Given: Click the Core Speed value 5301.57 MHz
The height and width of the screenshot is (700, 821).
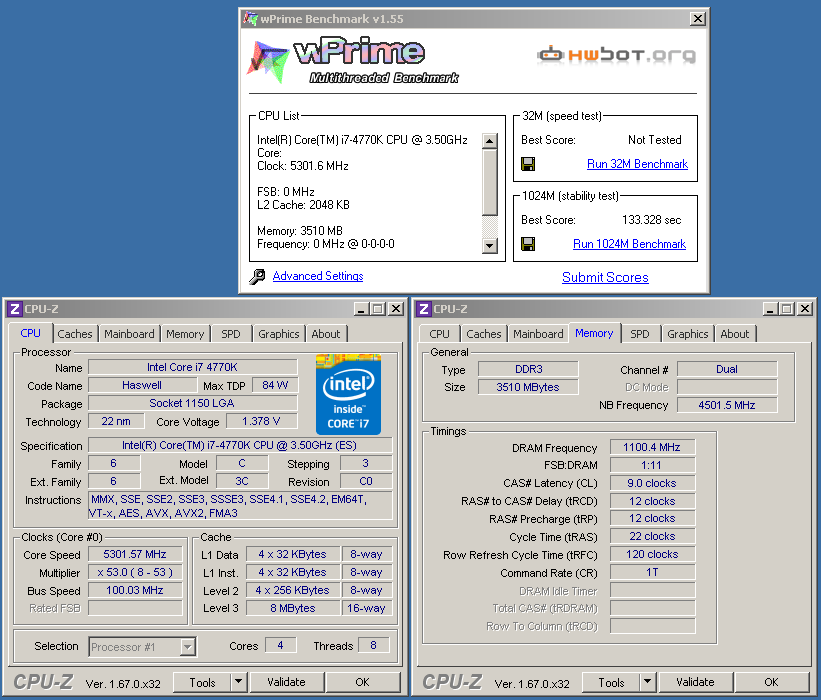Looking at the screenshot, I should pyautogui.click(x=135, y=554).
